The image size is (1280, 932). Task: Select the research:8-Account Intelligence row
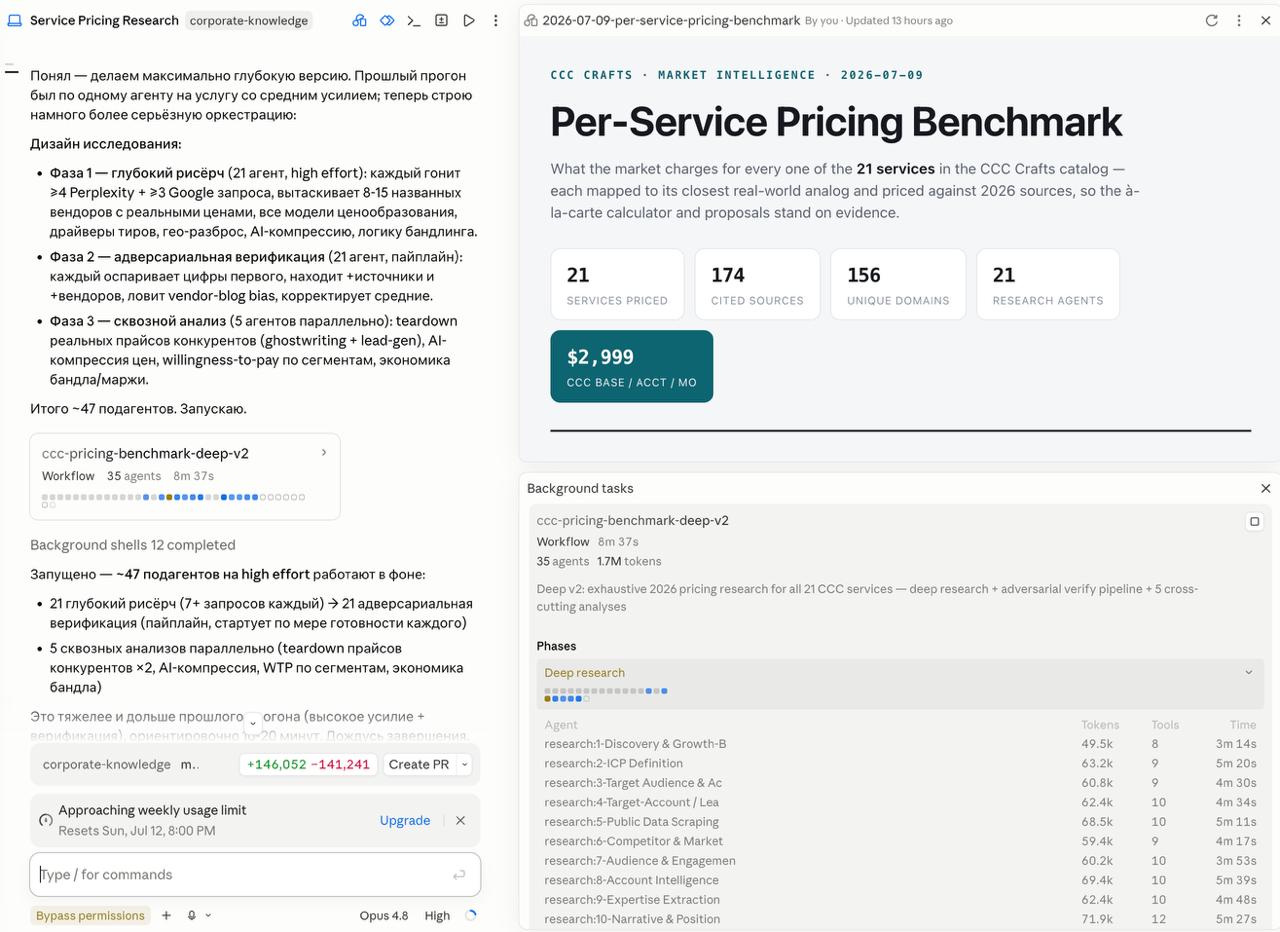tap(900, 880)
